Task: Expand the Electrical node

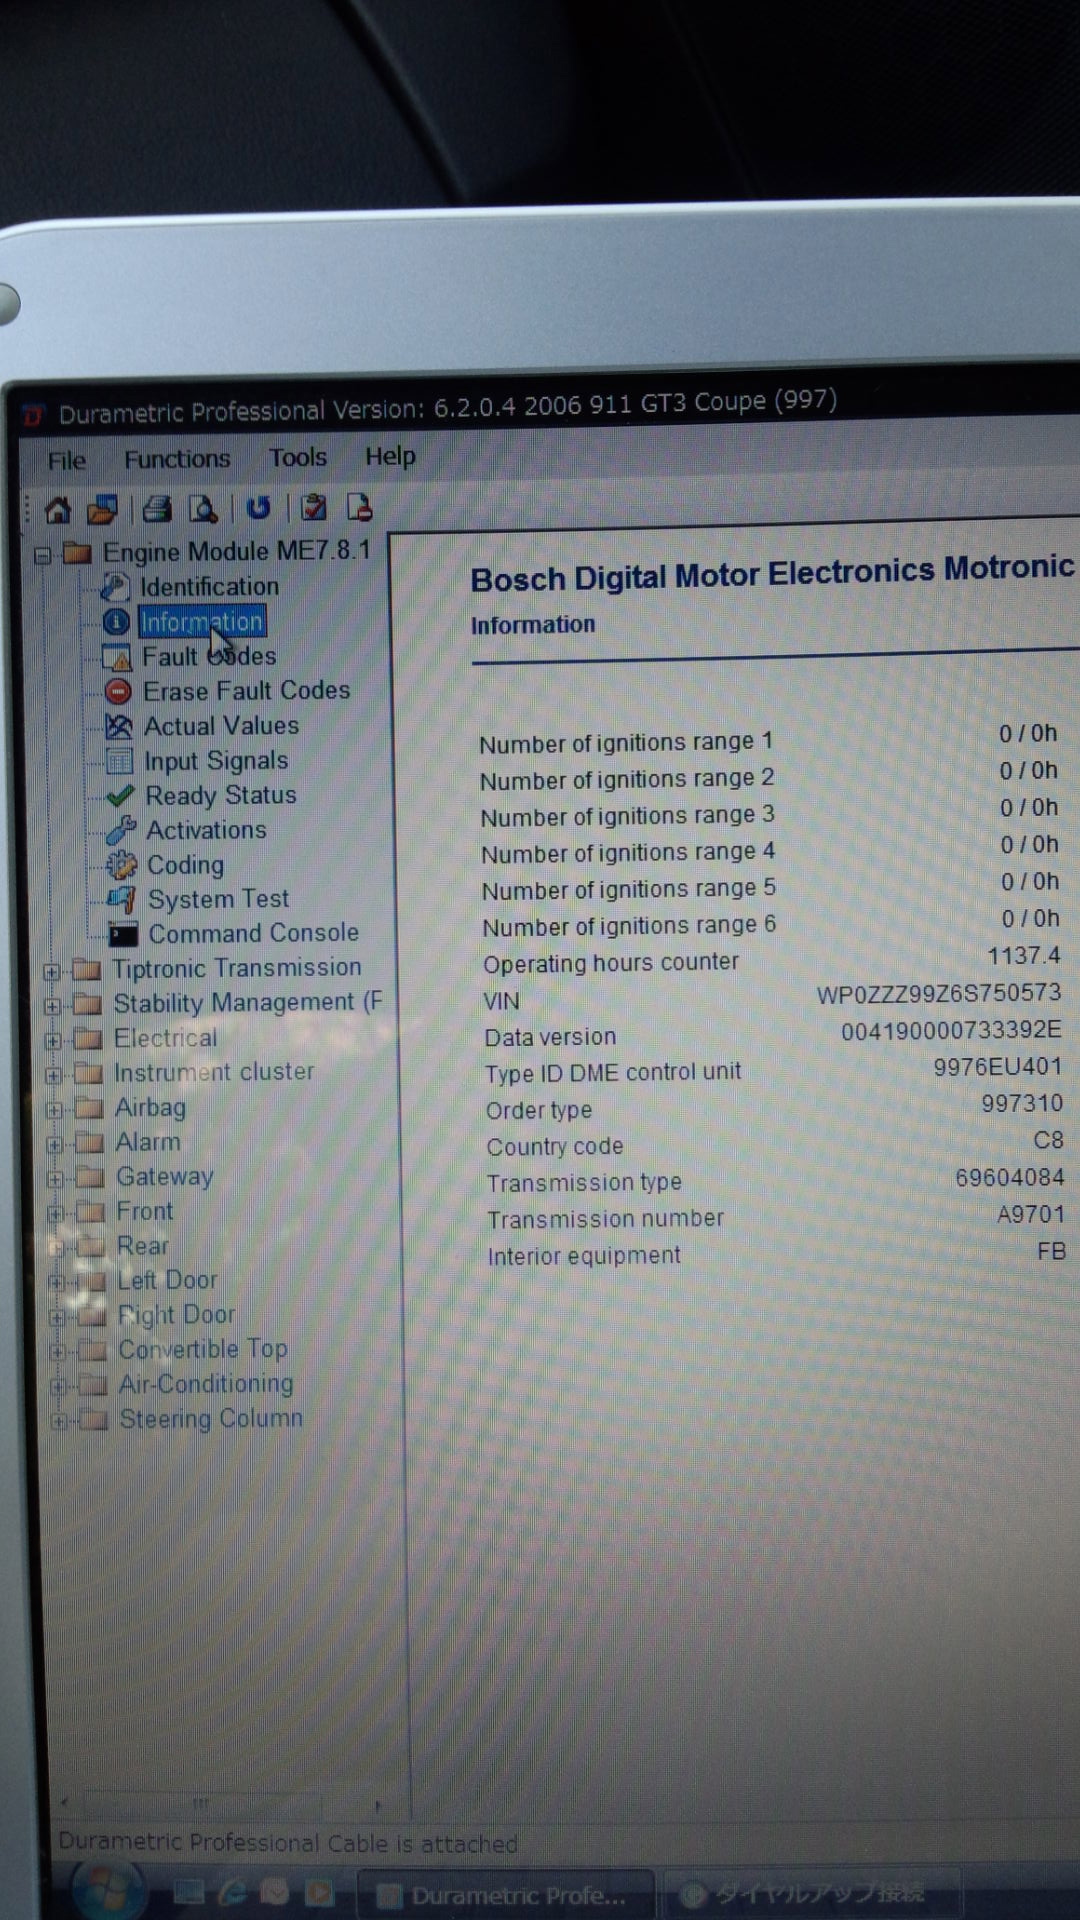Action: point(53,1041)
